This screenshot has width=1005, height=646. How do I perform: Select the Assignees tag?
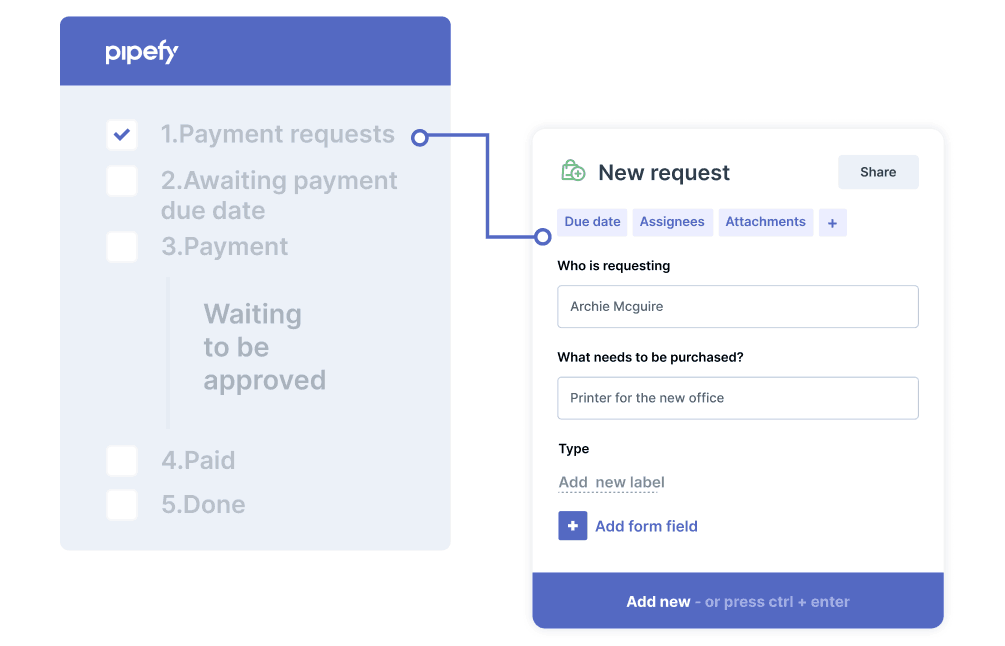[x=672, y=222]
